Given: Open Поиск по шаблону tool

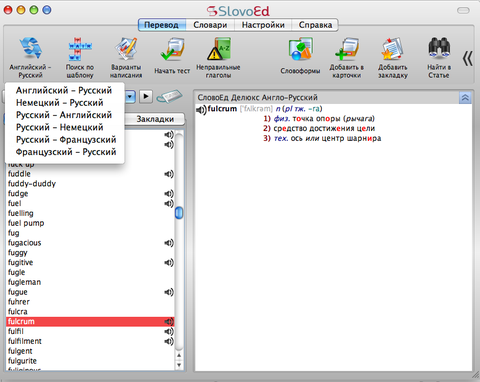Looking at the screenshot, I should 80,49.
